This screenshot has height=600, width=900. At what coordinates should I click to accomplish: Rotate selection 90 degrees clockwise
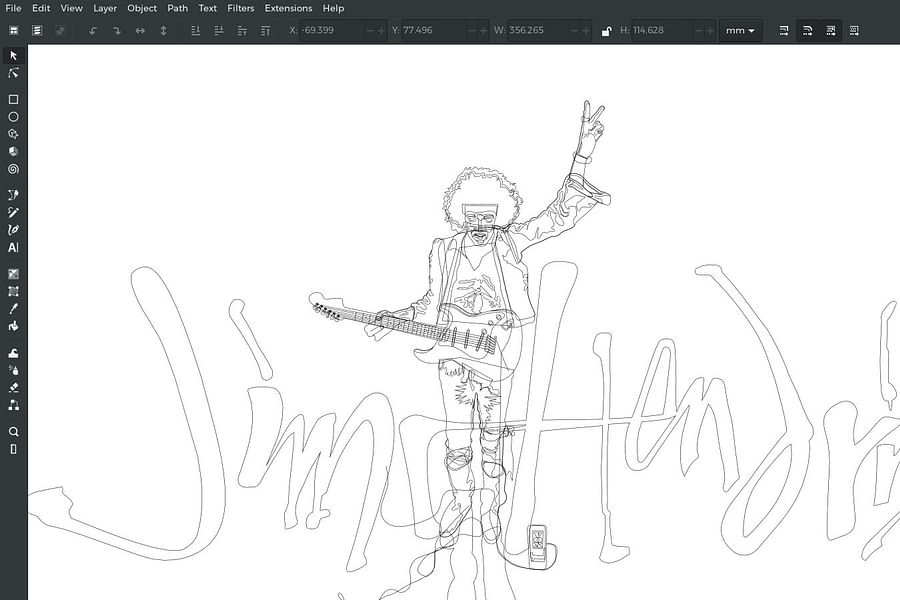coord(117,30)
